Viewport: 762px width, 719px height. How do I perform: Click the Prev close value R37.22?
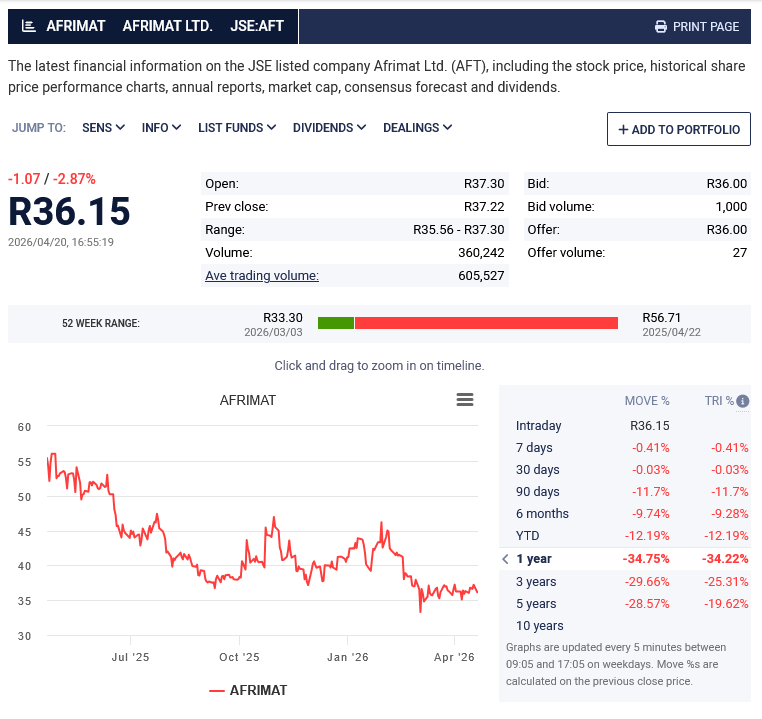[484, 206]
